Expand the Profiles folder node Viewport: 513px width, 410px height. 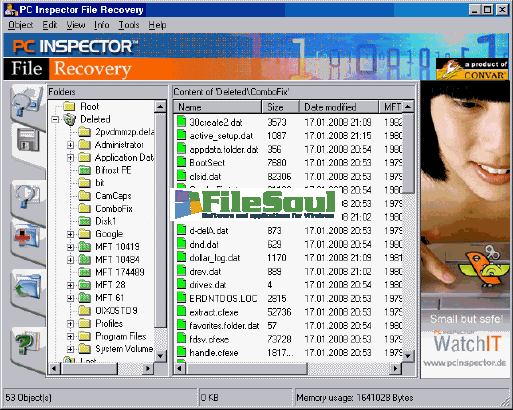[70, 324]
